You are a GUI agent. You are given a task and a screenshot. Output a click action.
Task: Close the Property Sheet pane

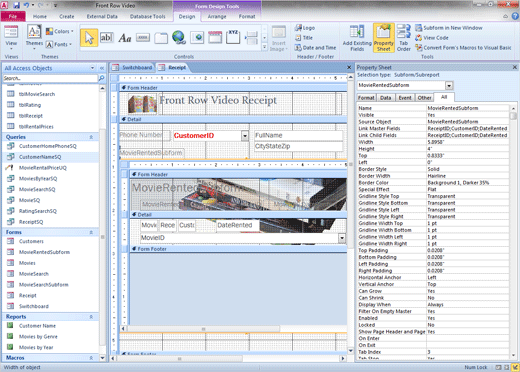pyautogui.click(x=514, y=67)
